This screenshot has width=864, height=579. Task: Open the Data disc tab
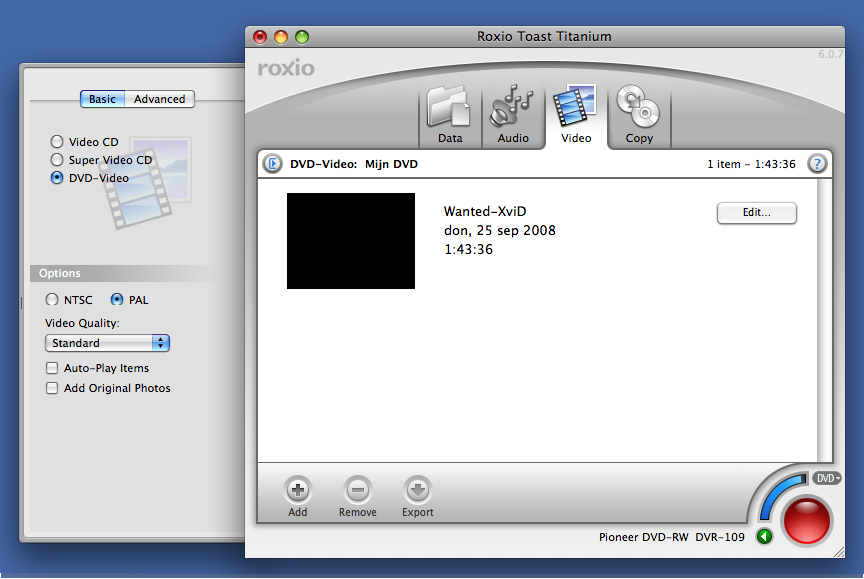click(x=450, y=116)
